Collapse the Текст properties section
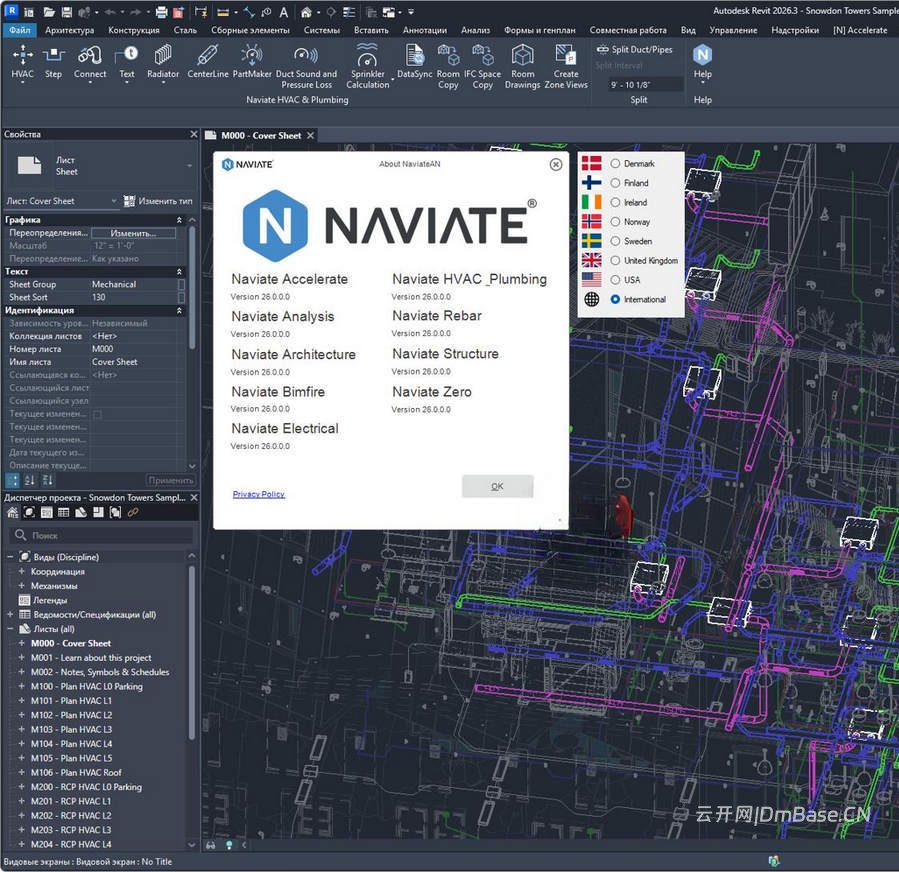This screenshot has width=899, height=872. tap(179, 271)
